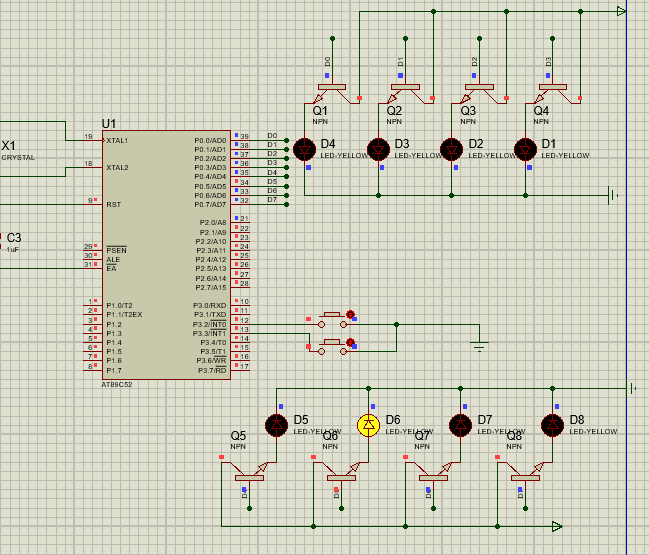Push the button wired to P3.2/INT0
The image size is (649, 555).
332,320
